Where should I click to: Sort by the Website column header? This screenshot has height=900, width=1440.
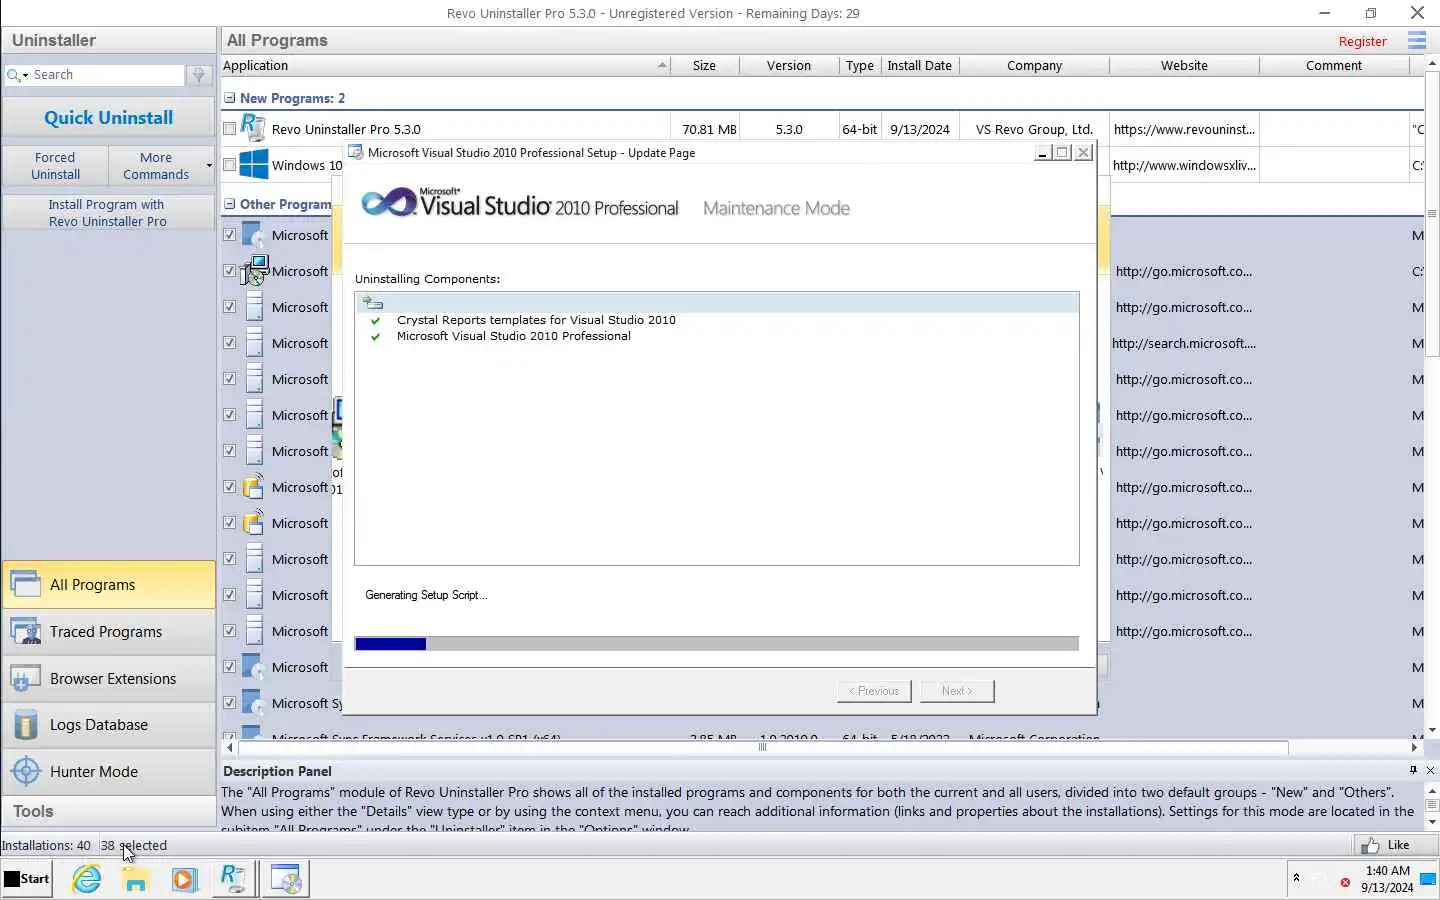tap(1184, 65)
